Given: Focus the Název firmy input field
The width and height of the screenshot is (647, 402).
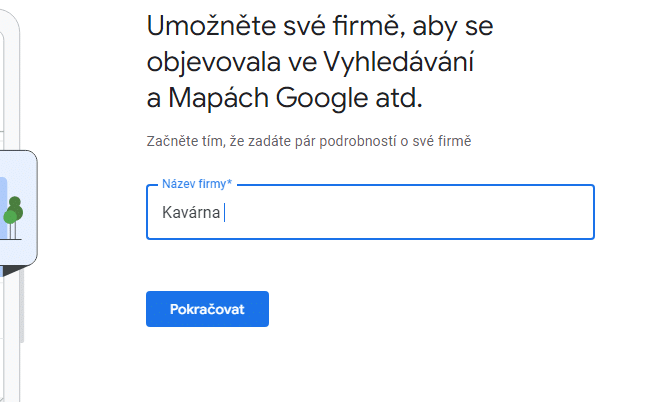Looking at the screenshot, I should [x=370, y=212].
